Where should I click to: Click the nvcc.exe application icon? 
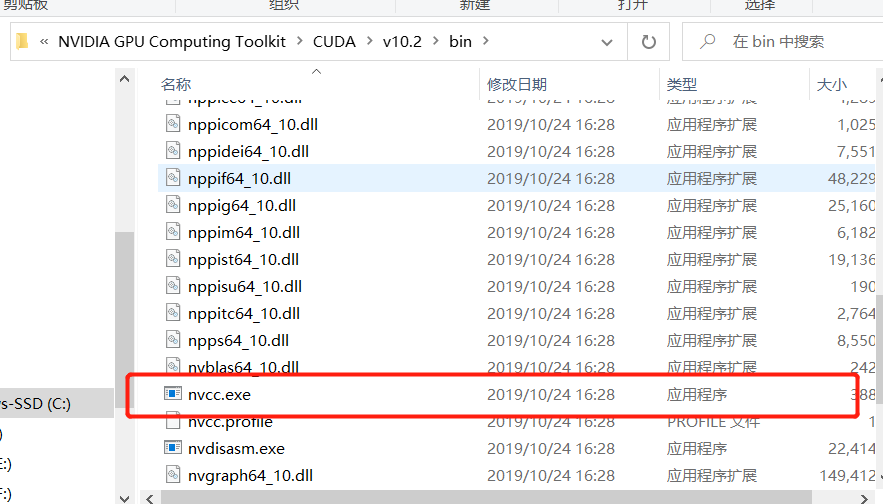click(x=173, y=394)
